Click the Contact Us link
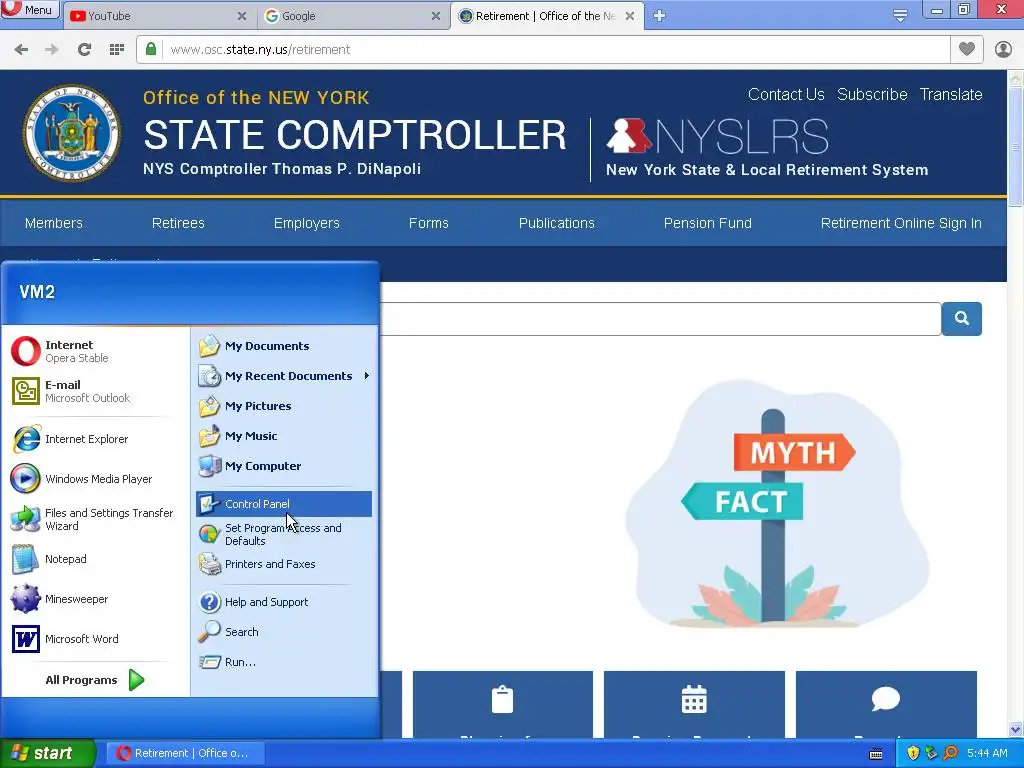1024x768 pixels. [786, 95]
